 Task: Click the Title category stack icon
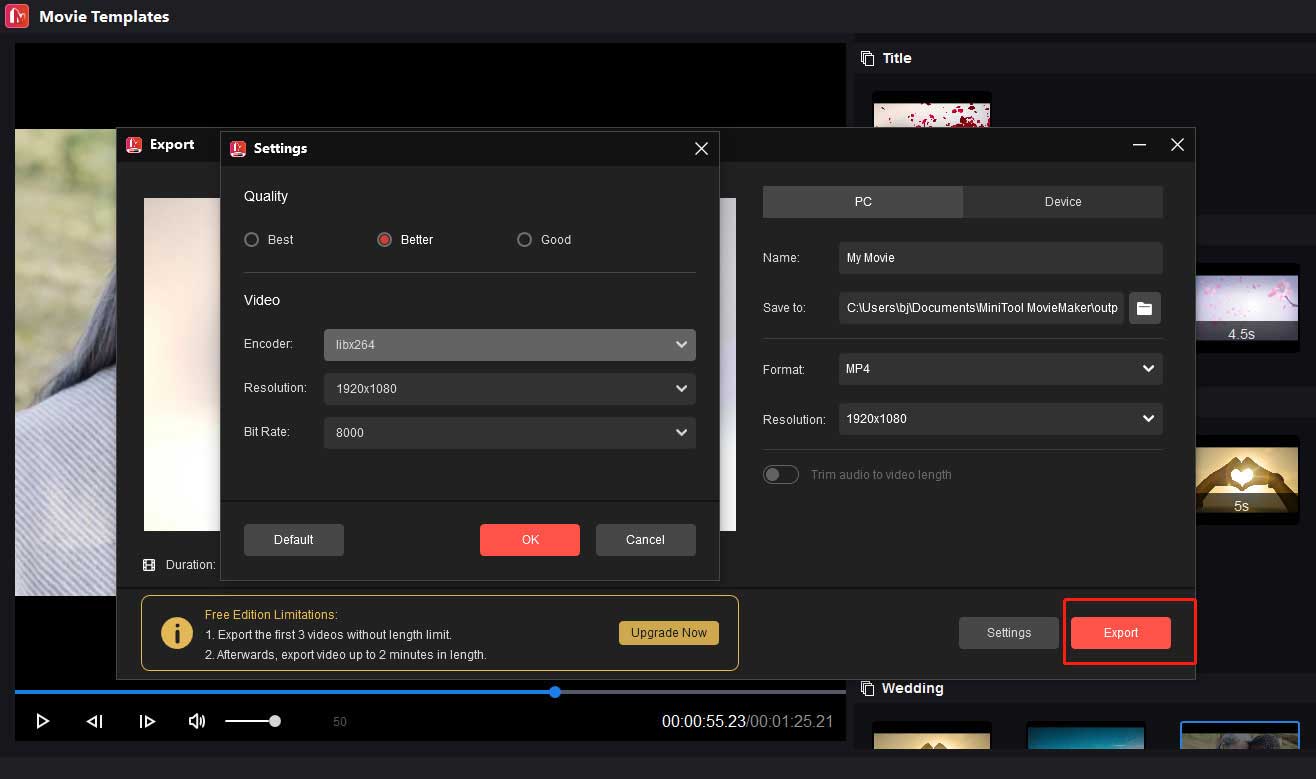point(867,58)
